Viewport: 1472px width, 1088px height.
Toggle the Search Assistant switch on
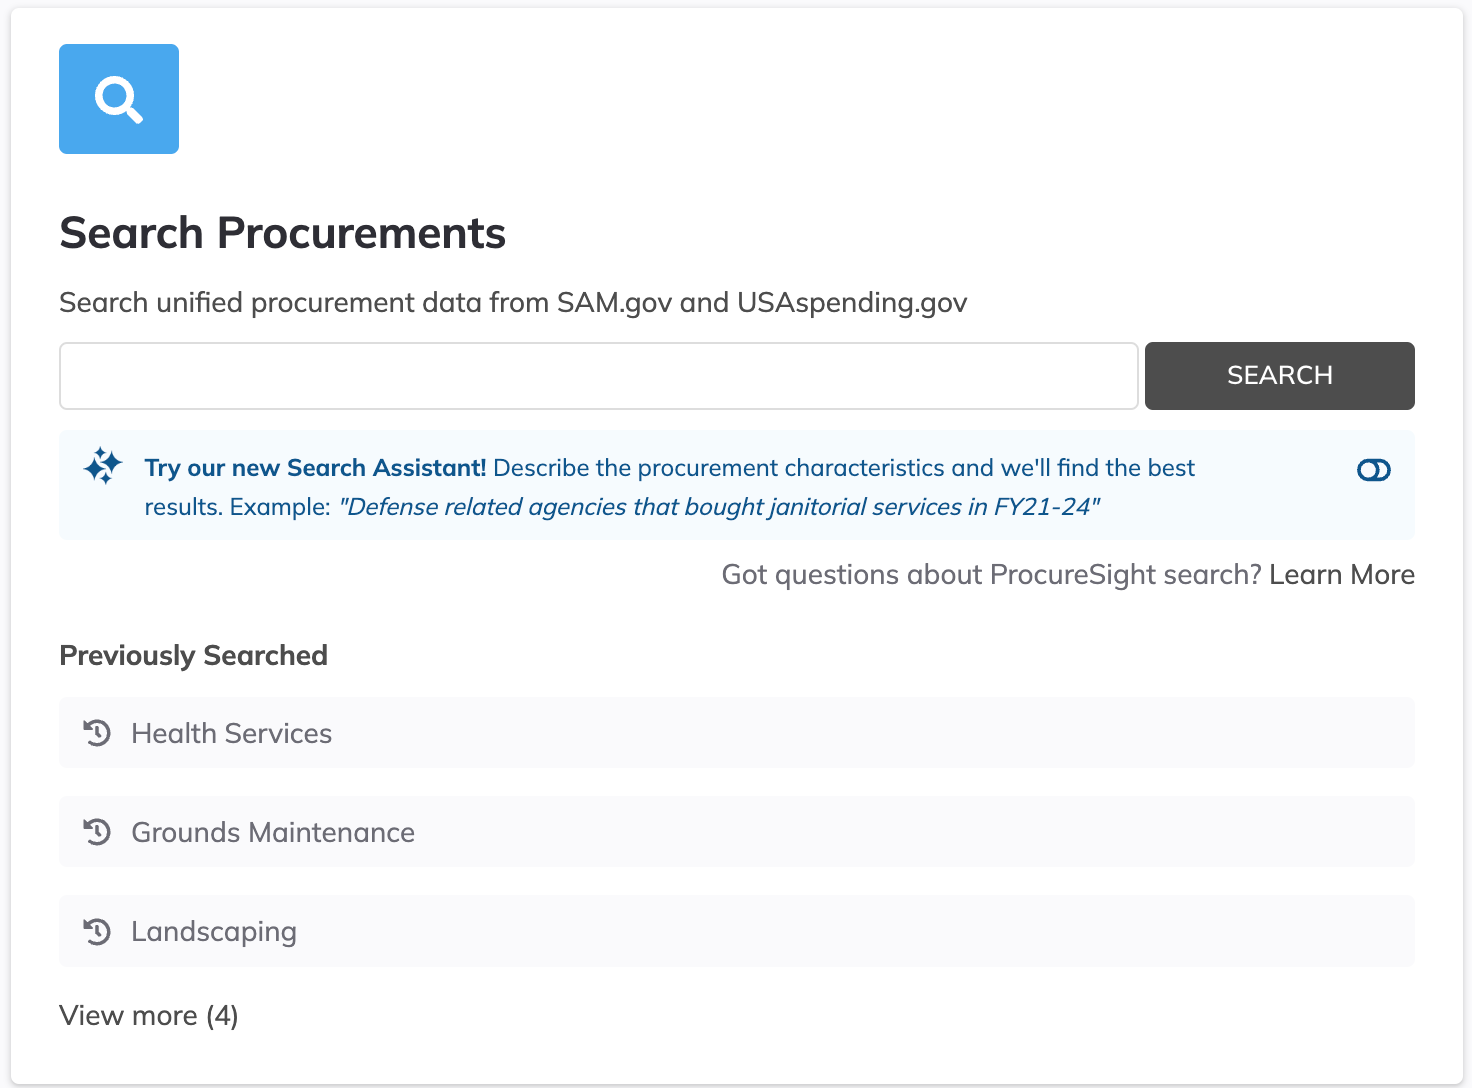click(x=1374, y=470)
